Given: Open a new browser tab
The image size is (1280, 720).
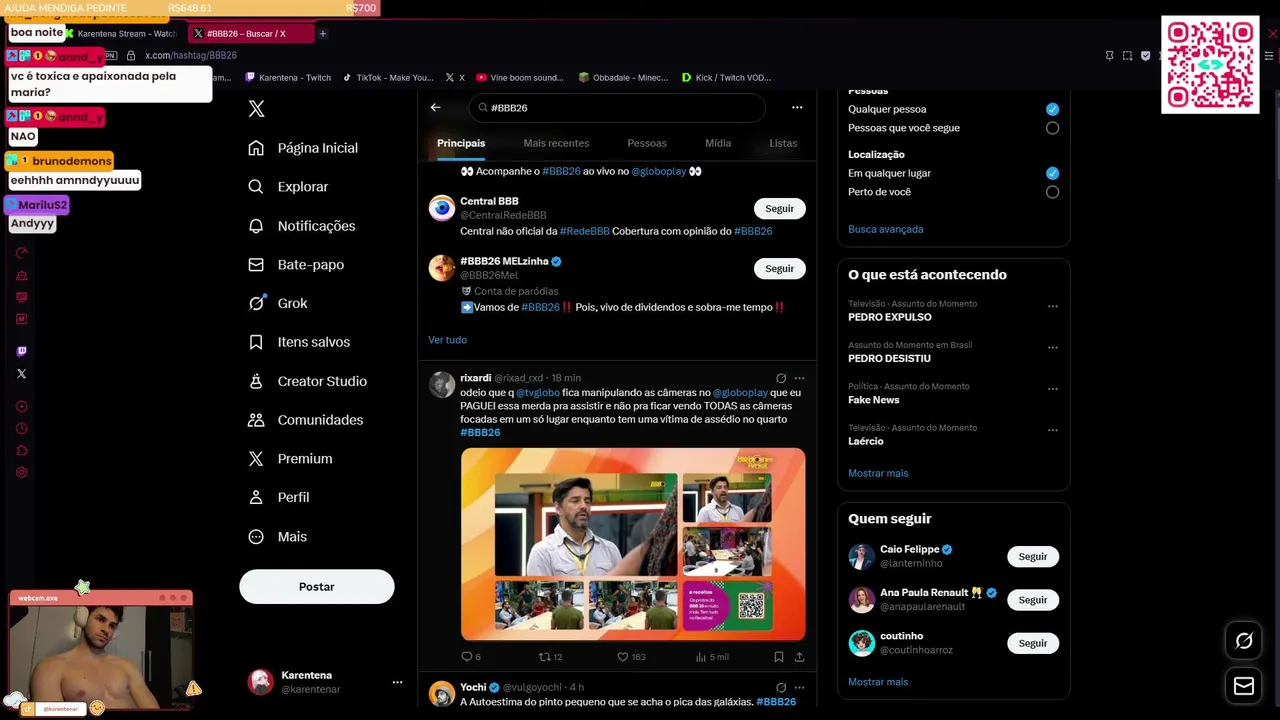Looking at the screenshot, I should pos(322,33).
